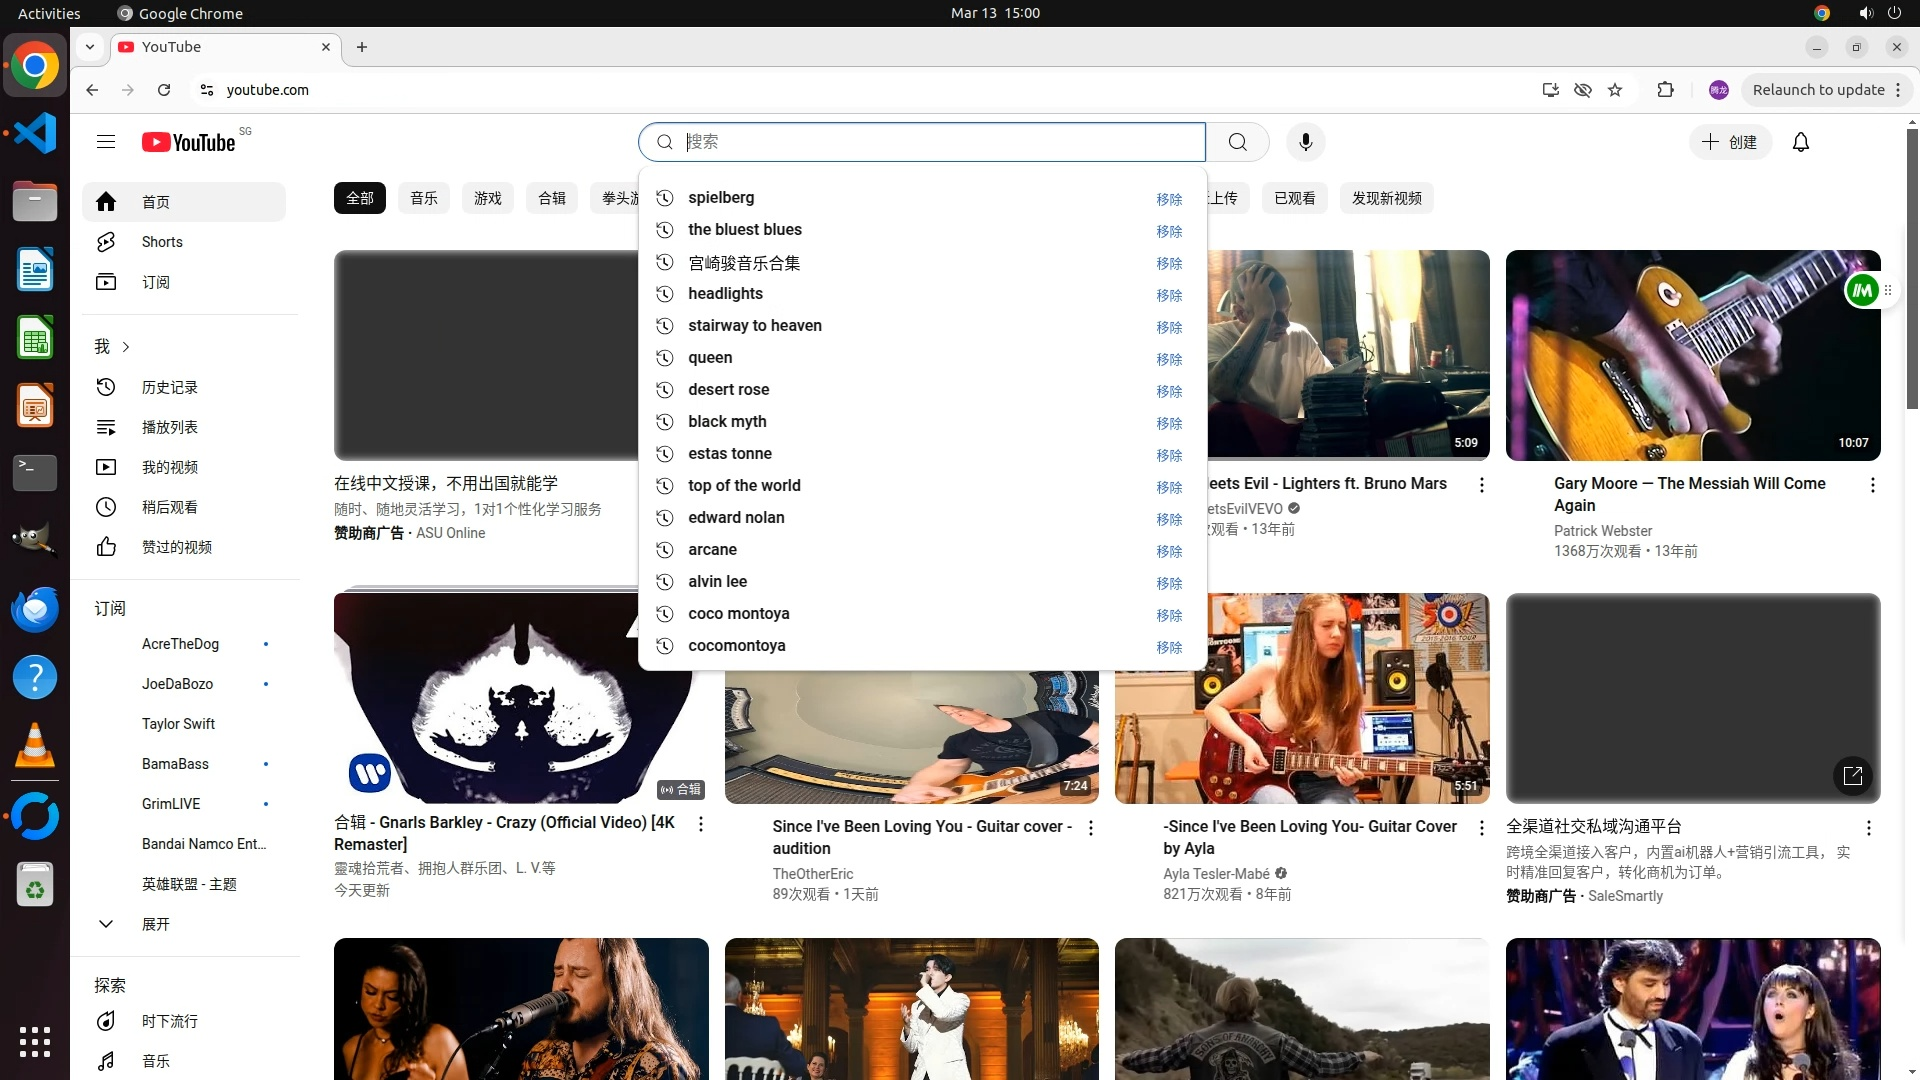Click the 创建 create button
The height and width of the screenshot is (1080, 1920).
point(1730,142)
